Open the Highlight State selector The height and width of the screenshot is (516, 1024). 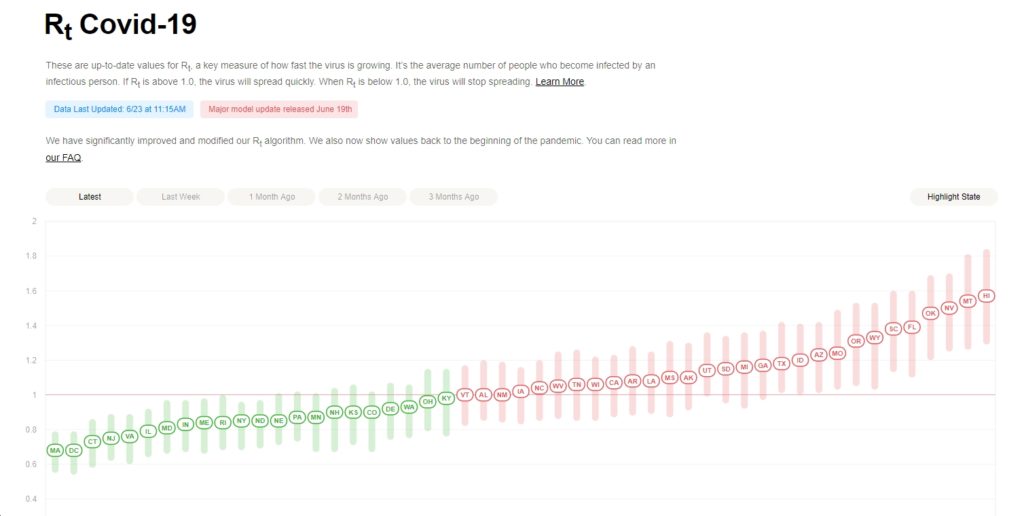point(953,197)
